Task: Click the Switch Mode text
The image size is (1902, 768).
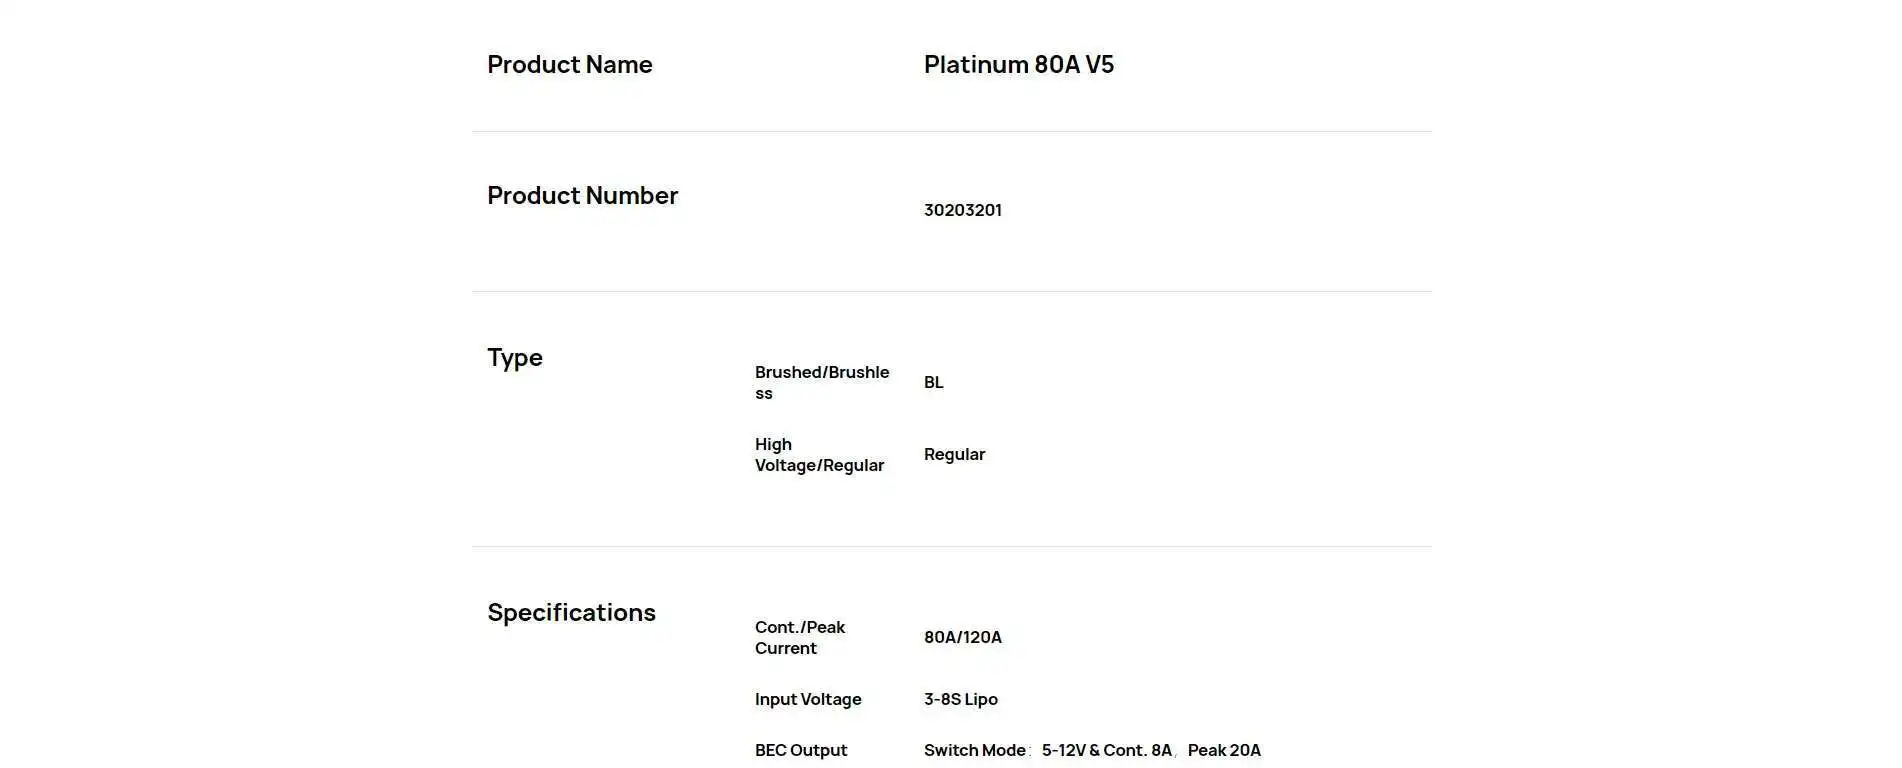Action: (x=974, y=750)
